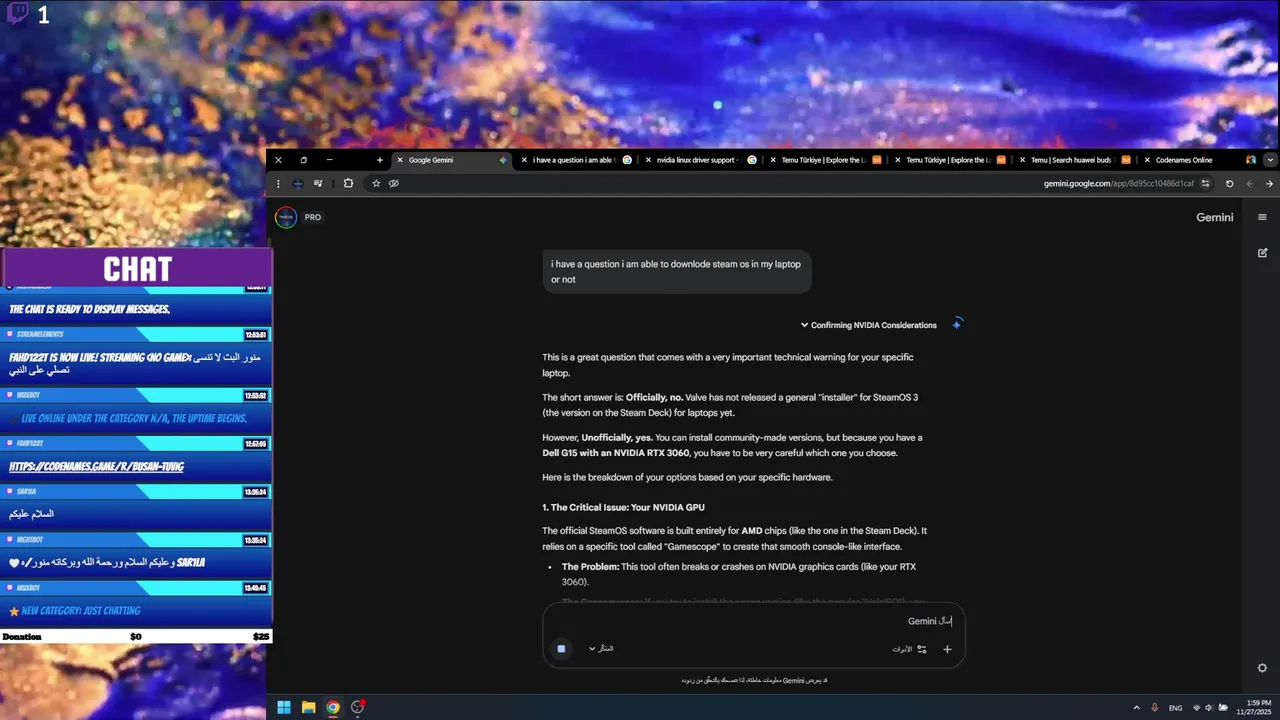The width and height of the screenshot is (1280, 720).
Task: Switch to the Google Gemini tab
Action: (x=452, y=160)
